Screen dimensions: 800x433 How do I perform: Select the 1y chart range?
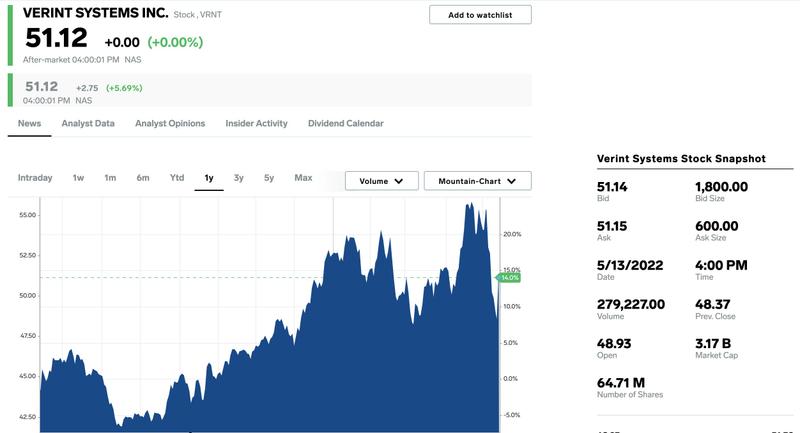(x=209, y=178)
